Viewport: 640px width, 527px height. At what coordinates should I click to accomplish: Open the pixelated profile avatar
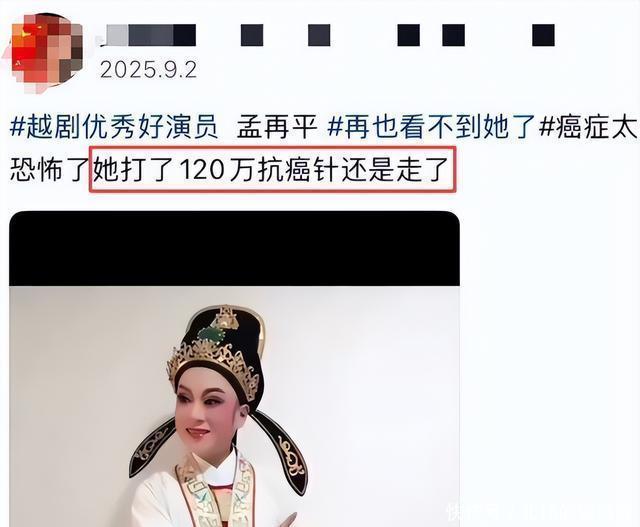44,53
